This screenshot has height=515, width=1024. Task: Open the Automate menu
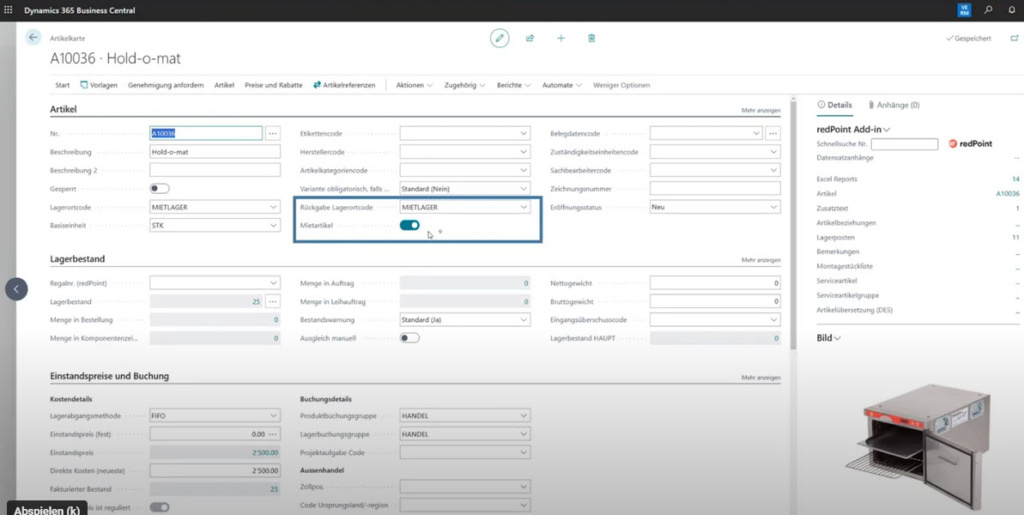click(562, 85)
